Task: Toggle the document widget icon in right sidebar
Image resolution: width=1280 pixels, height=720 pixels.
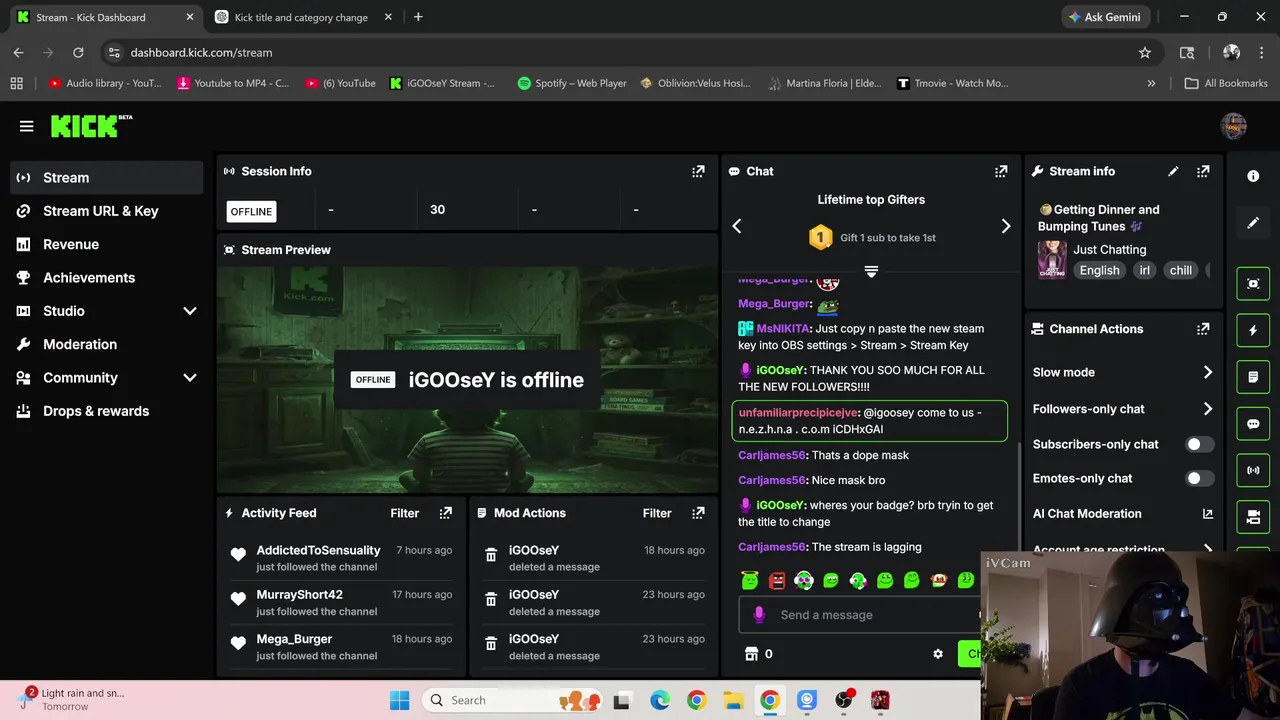Action: point(1253,377)
